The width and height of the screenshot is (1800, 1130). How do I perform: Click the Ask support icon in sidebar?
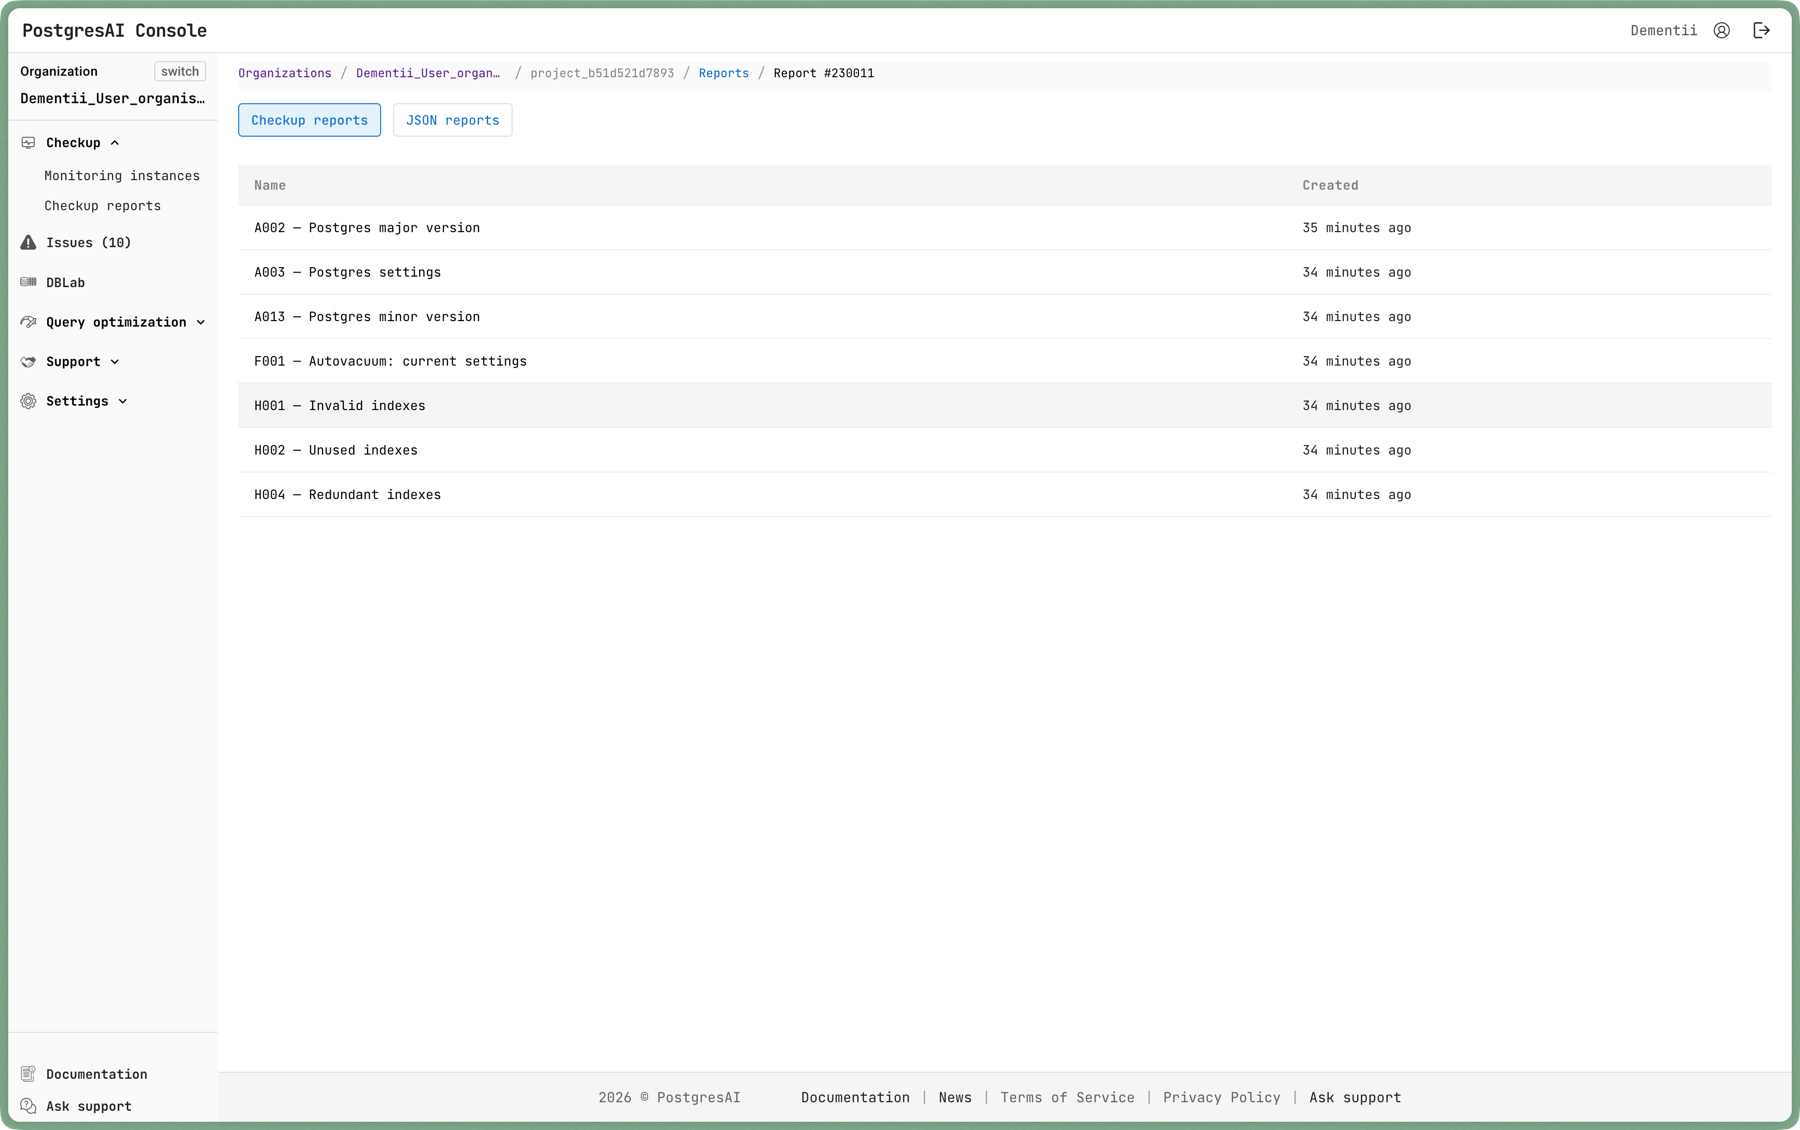(x=27, y=1106)
